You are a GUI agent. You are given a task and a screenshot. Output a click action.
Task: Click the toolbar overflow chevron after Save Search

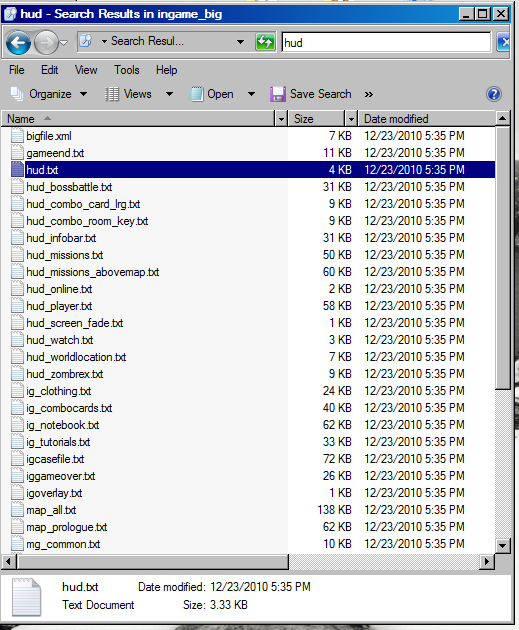click(x=368, y=94)
